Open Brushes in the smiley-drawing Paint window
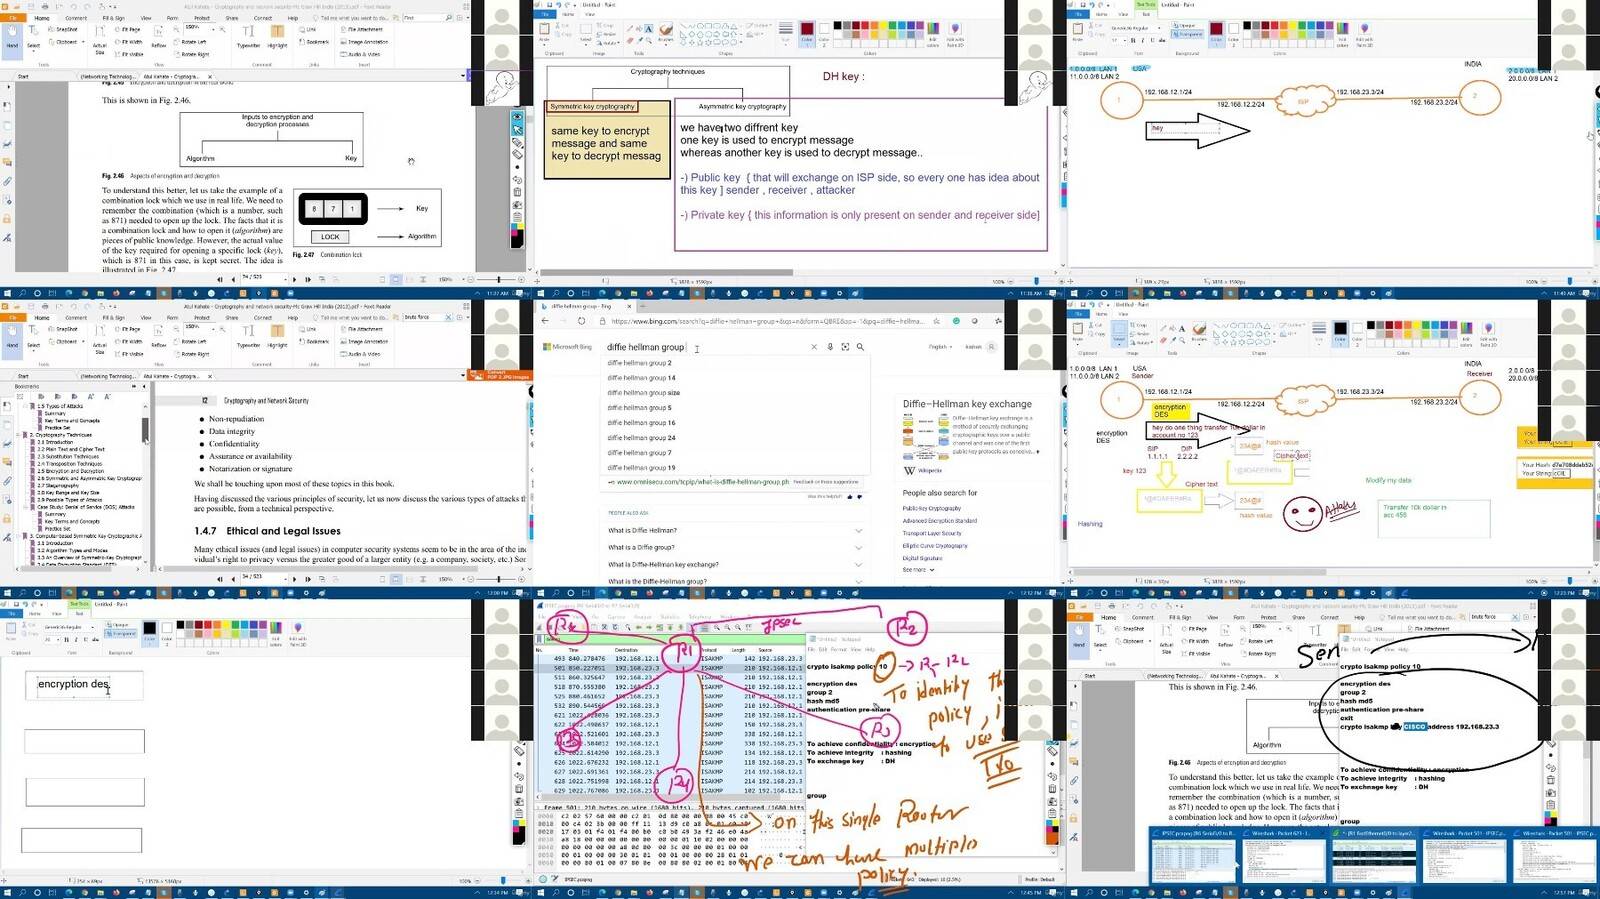Viewport: 1600px width, 899px height. tap(1199, 333)
